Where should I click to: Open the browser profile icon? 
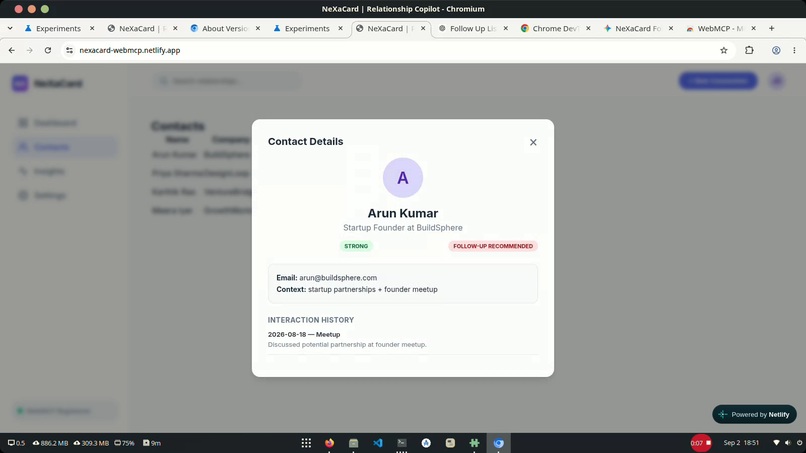coord(776,50)
